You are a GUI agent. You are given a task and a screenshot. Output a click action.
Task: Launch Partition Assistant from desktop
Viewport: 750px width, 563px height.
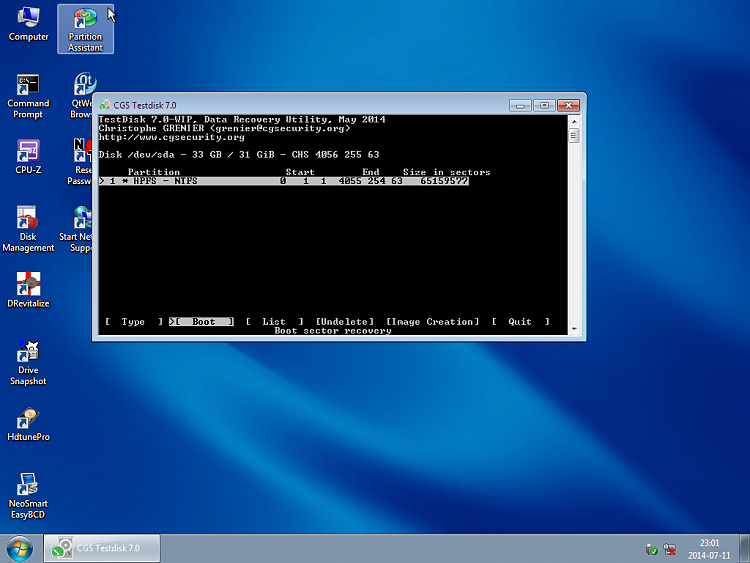pos(86,29)
